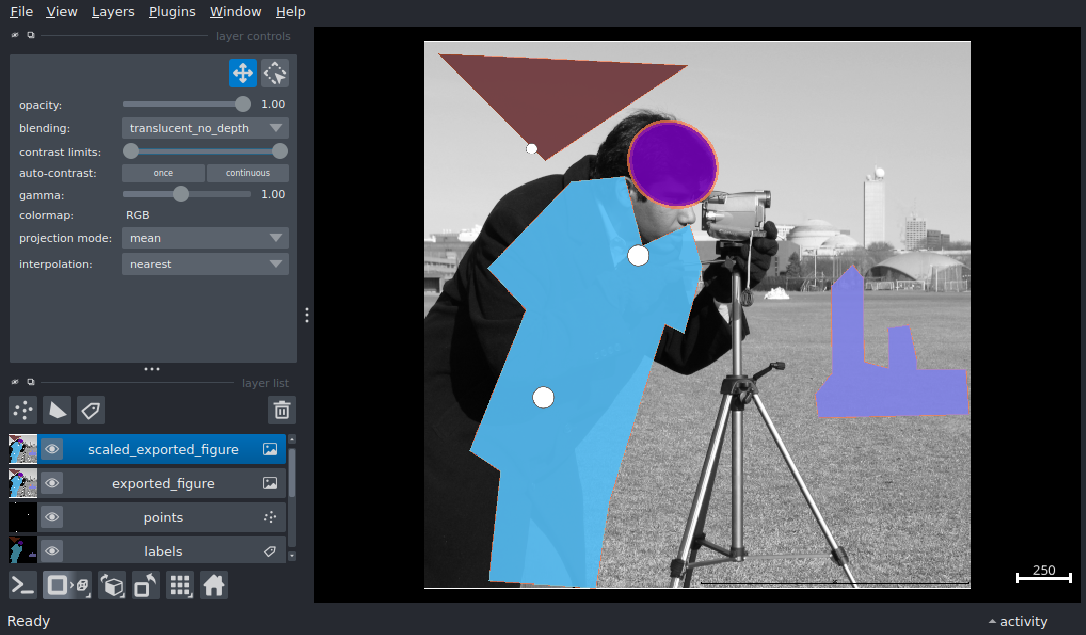This screenshot has width=1086, height=635.
Task: Open the blending mode dropdown
Action: (x=205, y=128)
